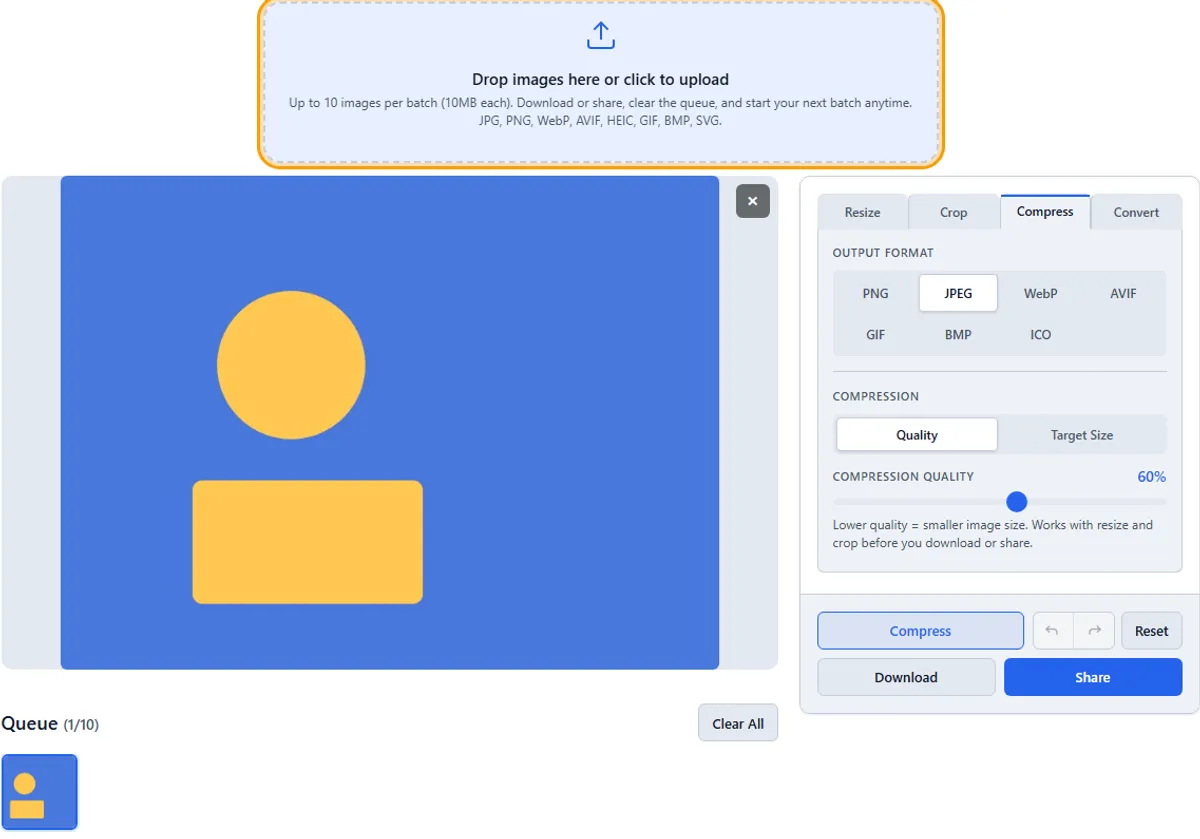
Task: Click the Queue (1/10) heading
Action: 50,724
